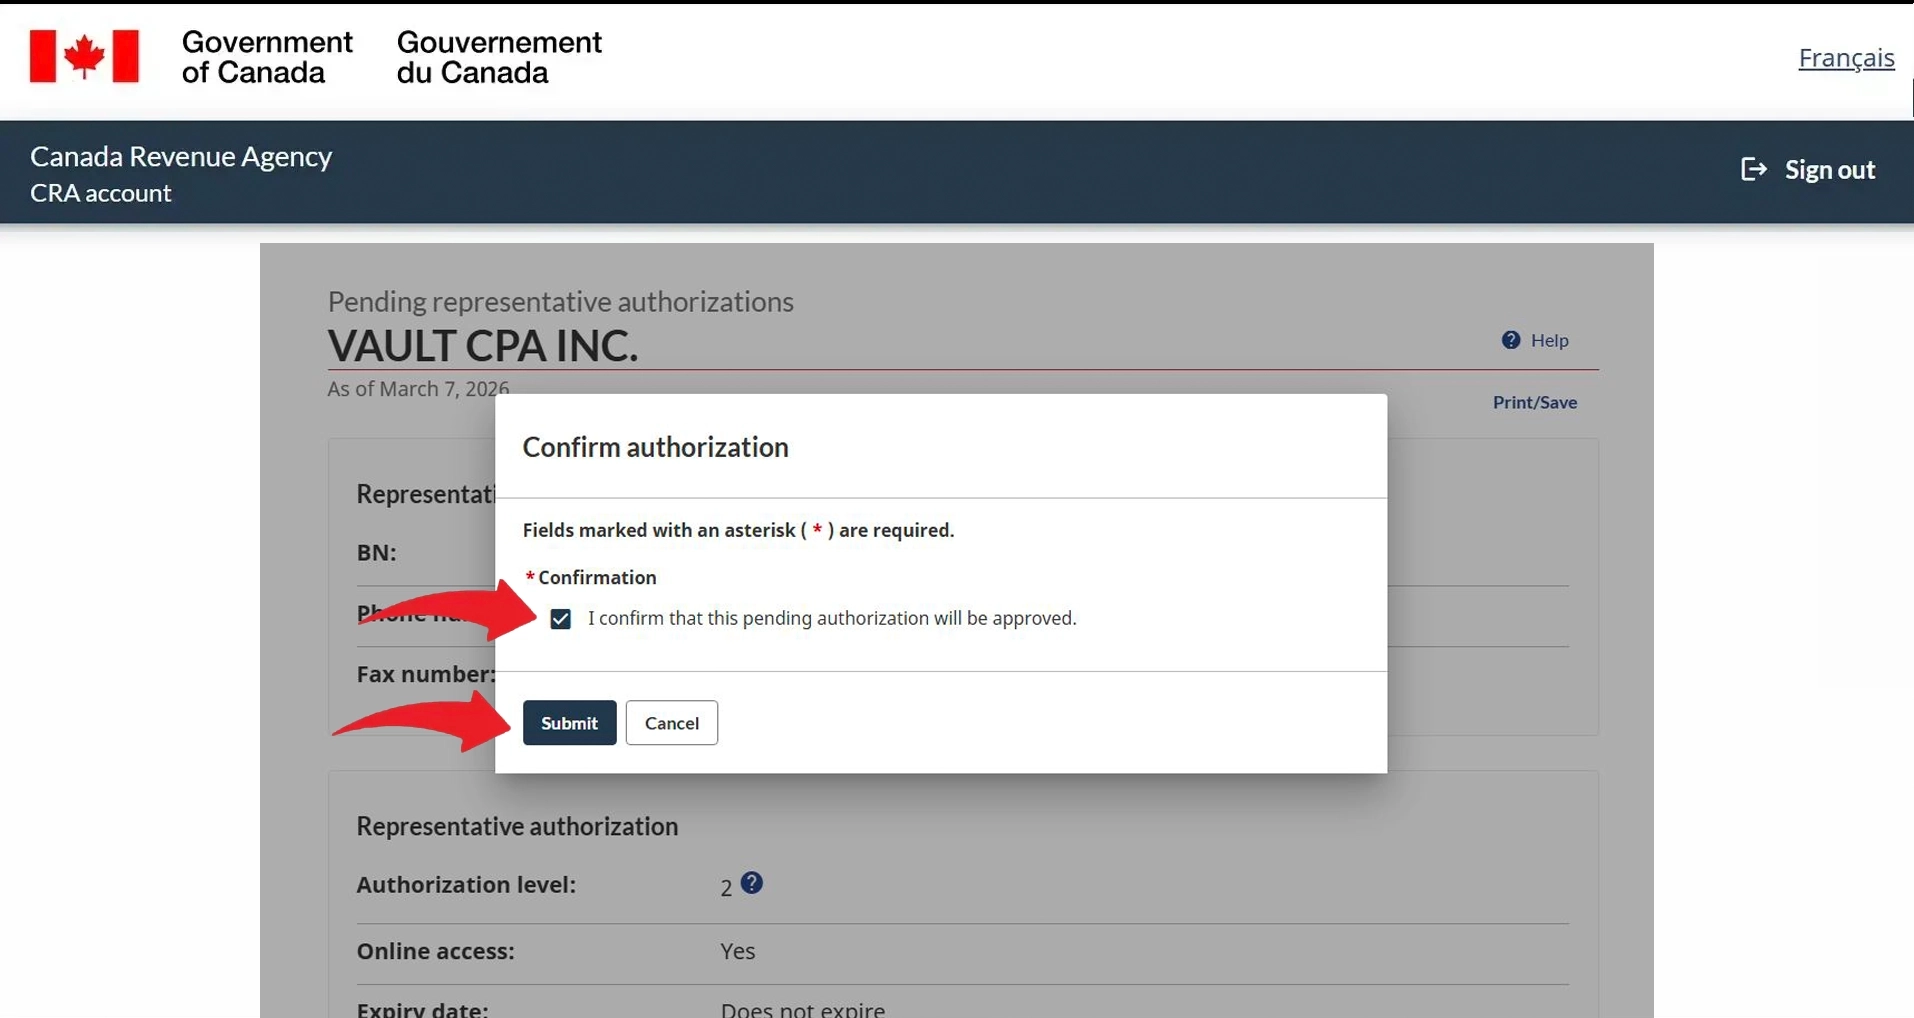Click the Sign out arrow icon

point(1753,170)
